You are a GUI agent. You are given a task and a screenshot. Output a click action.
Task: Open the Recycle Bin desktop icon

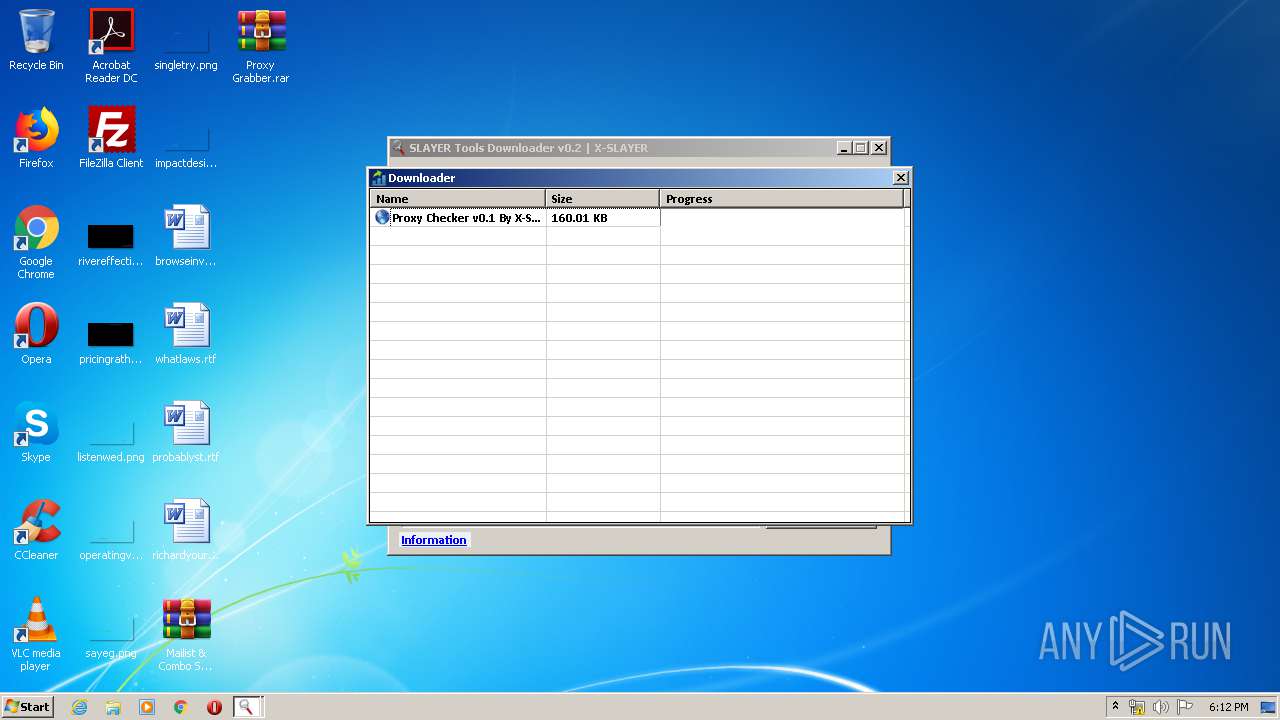[36, 40]
